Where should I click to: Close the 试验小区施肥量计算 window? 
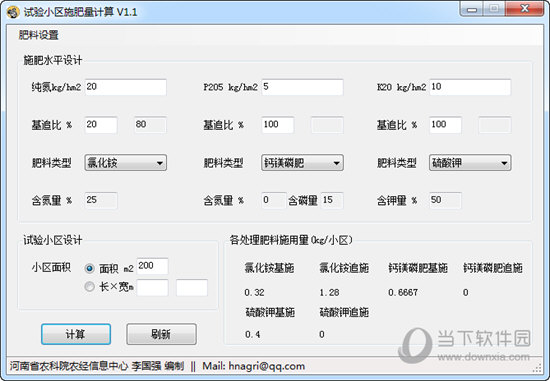(x=525, y=9)
